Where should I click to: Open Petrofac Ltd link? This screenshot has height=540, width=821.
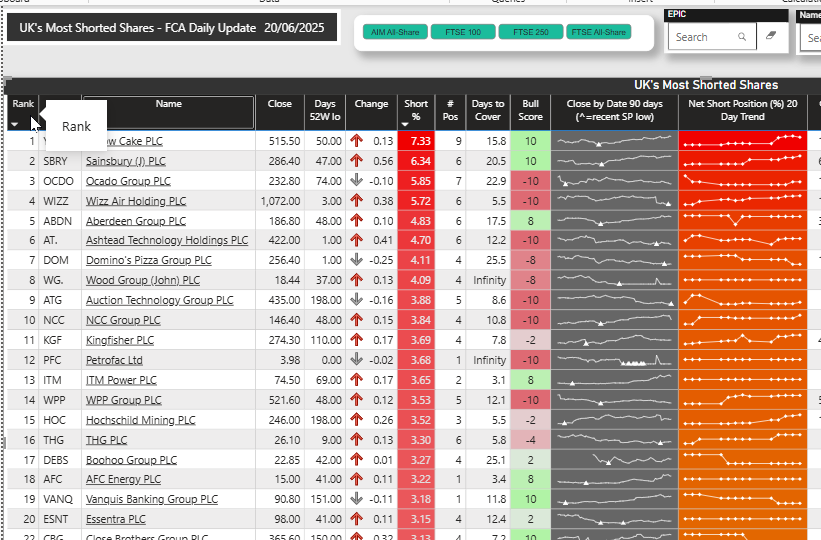[x=114, y=360]
